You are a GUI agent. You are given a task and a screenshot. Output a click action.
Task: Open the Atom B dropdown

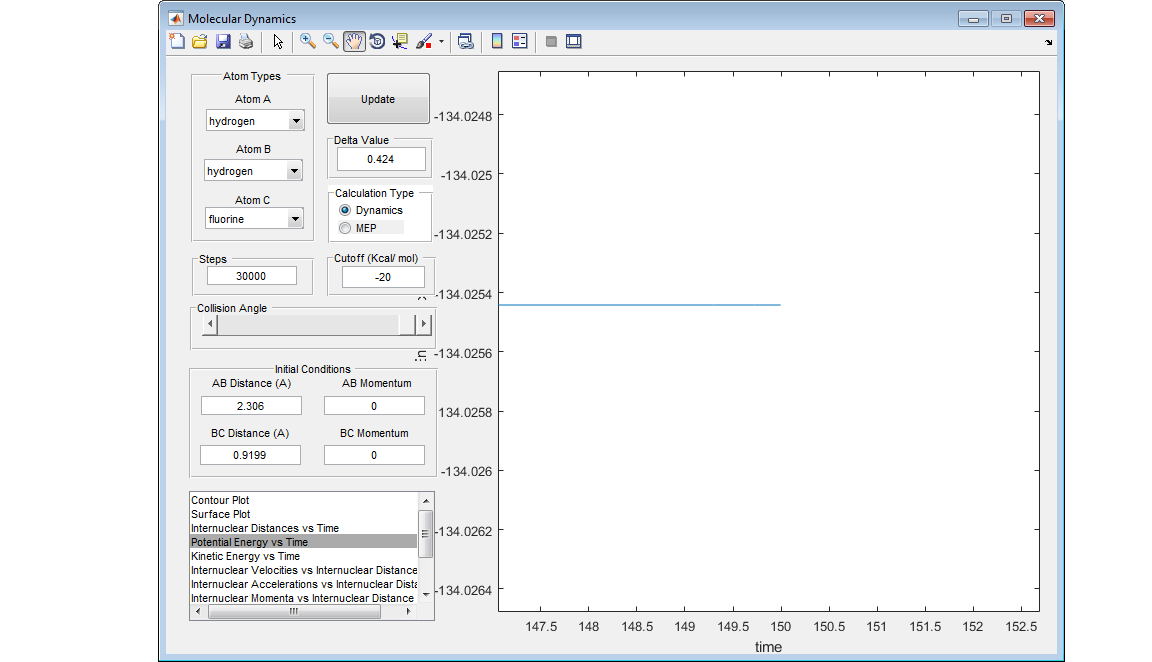point(293,171)
